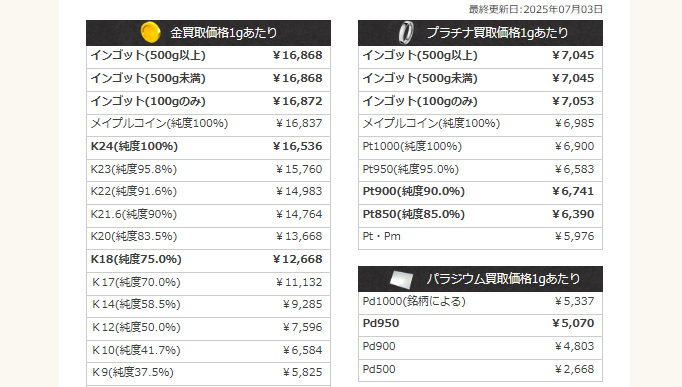Click the Pt900(純度90.0%) row
The image size is (682, 387).
point(480,192)
